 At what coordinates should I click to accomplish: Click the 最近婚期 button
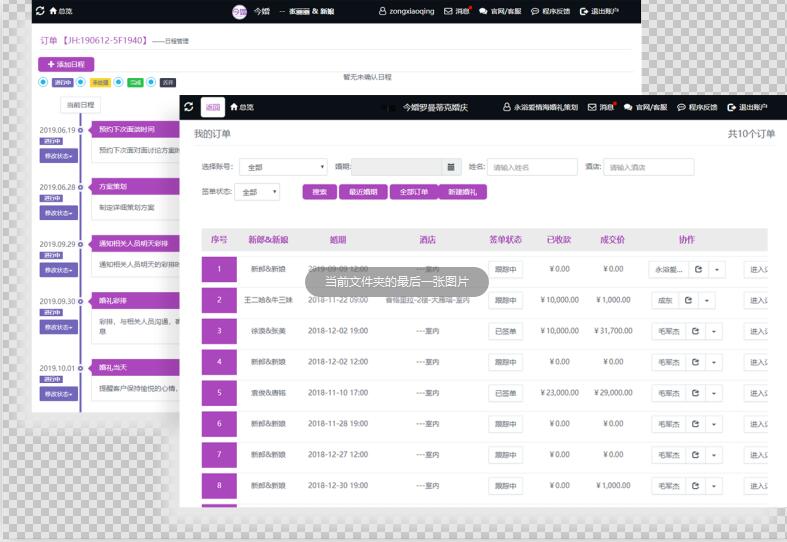click(363, 192)
